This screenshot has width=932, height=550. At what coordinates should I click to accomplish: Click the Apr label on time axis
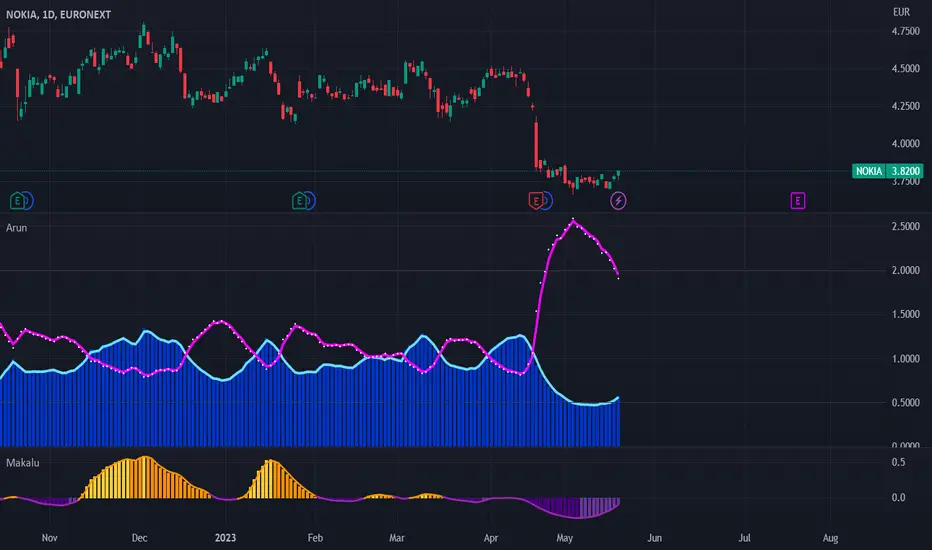(491, 538)
